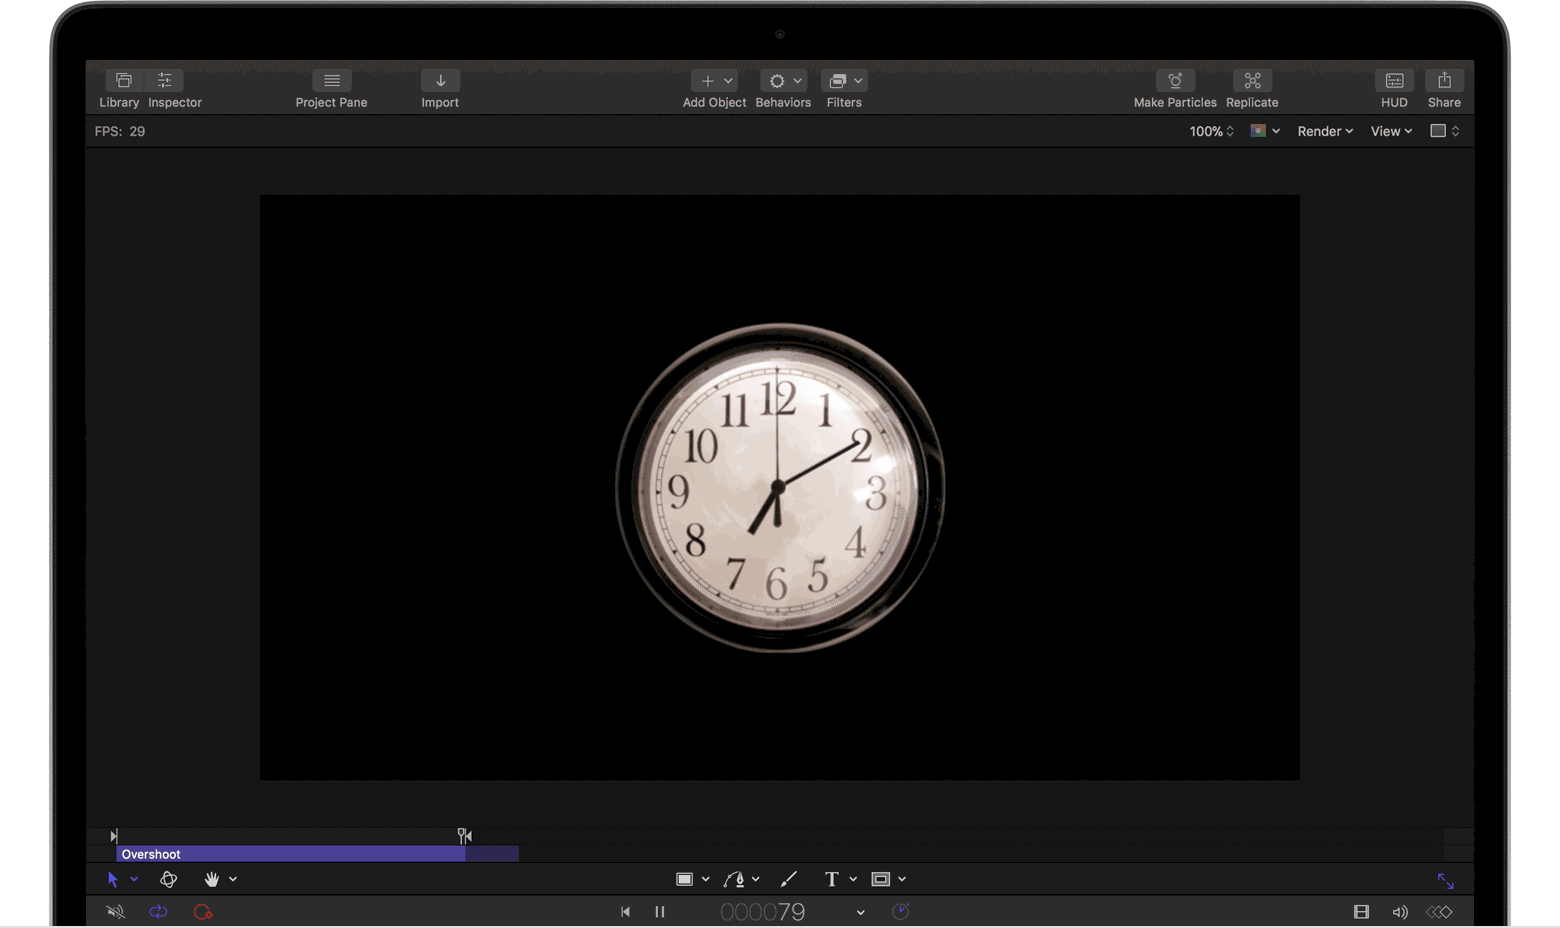Toggle the record animation button
This screenshot has height=928, width=1560.
(203, 912)
